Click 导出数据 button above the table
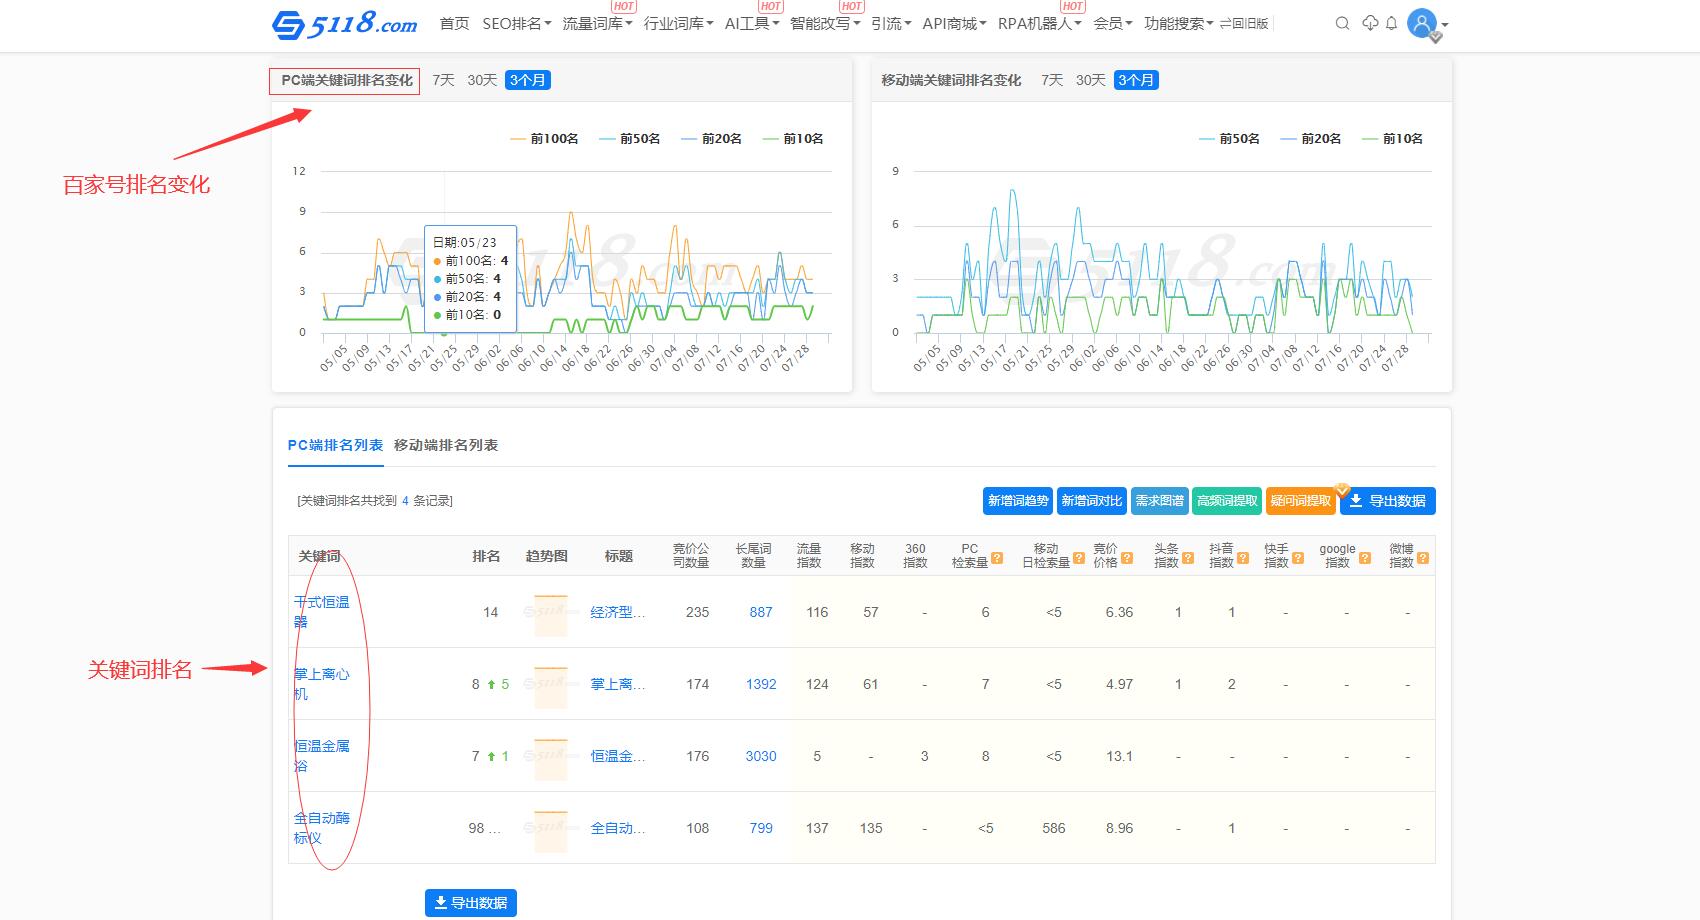The image size is (1700, 920). click(1388, 501)
